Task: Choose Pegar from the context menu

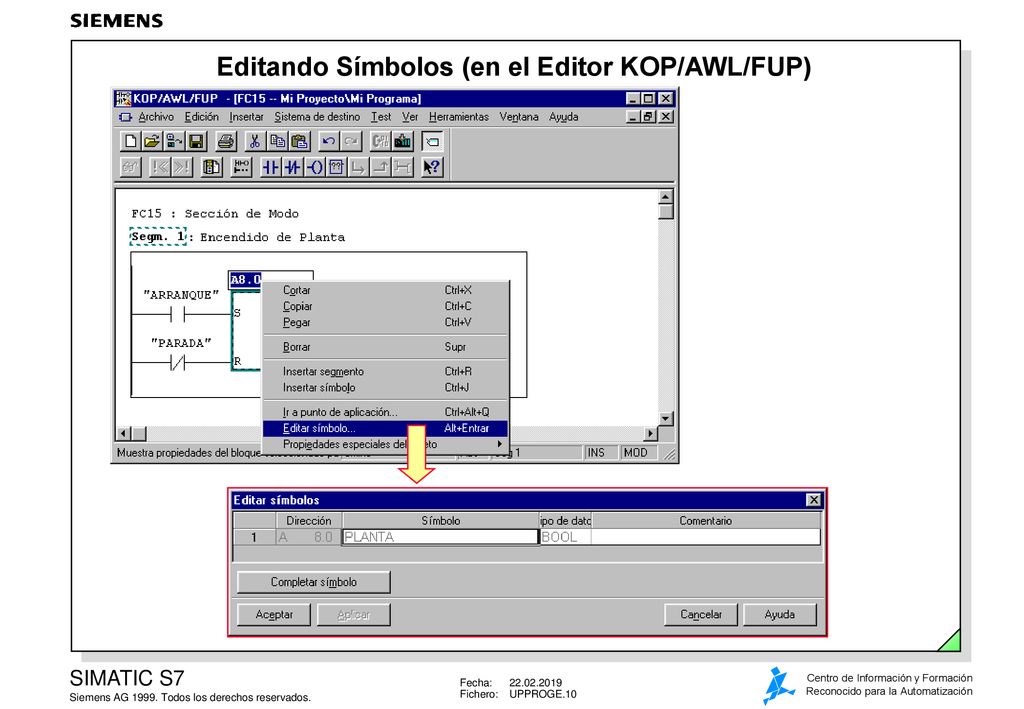Action: point(385,323)
